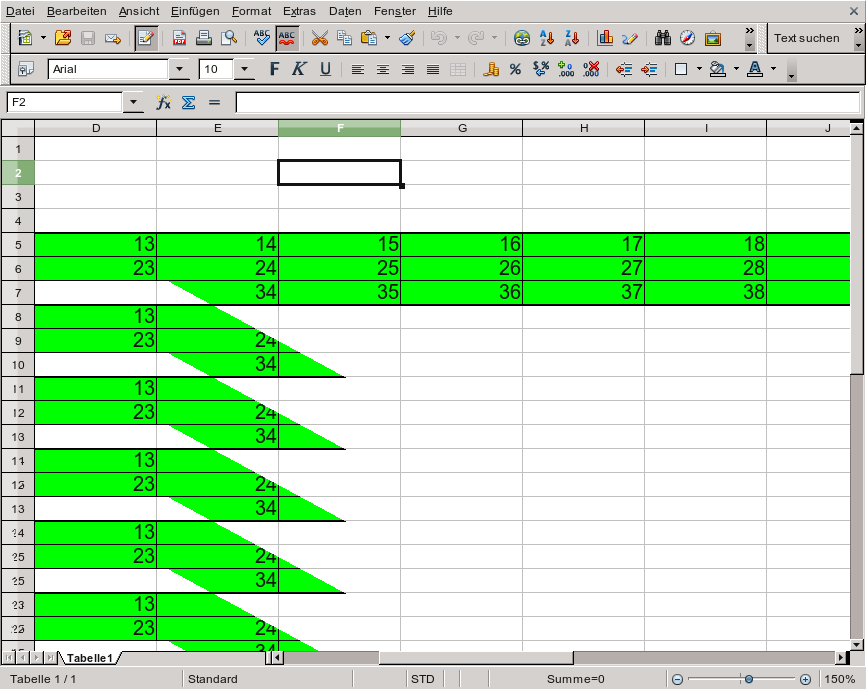Open the Einfügen menu
Image resolution: width=866 pixels, height=689 pixels.
(195, 11)
